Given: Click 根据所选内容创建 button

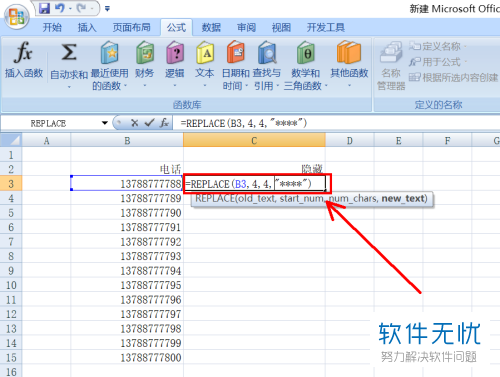Looking at the screenshot, I should [x=453, y=78].
